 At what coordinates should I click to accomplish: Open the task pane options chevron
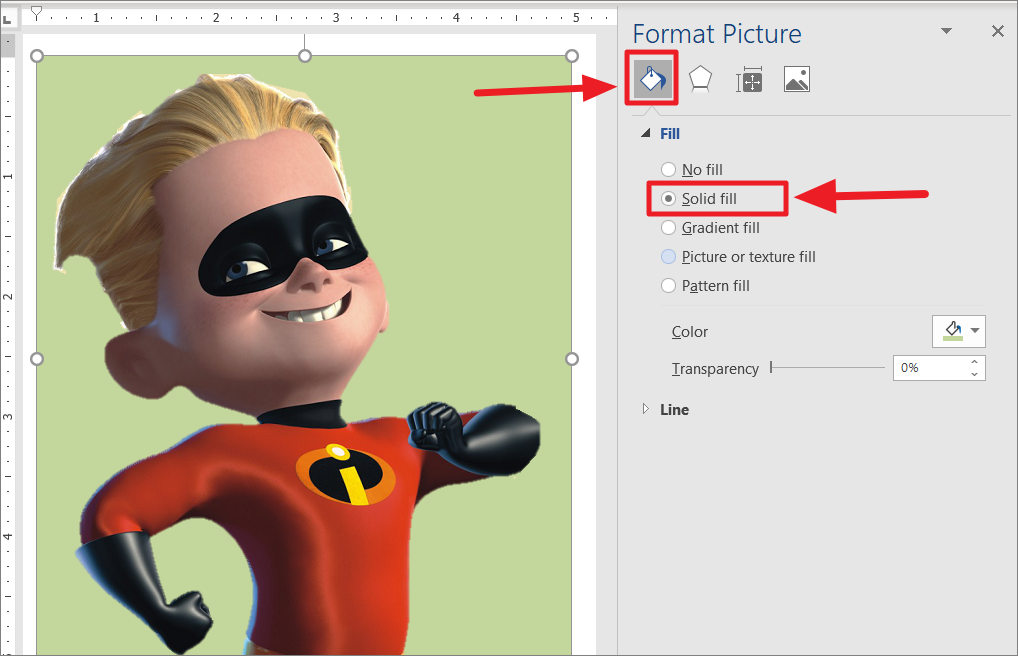click(x=946, y=31)
